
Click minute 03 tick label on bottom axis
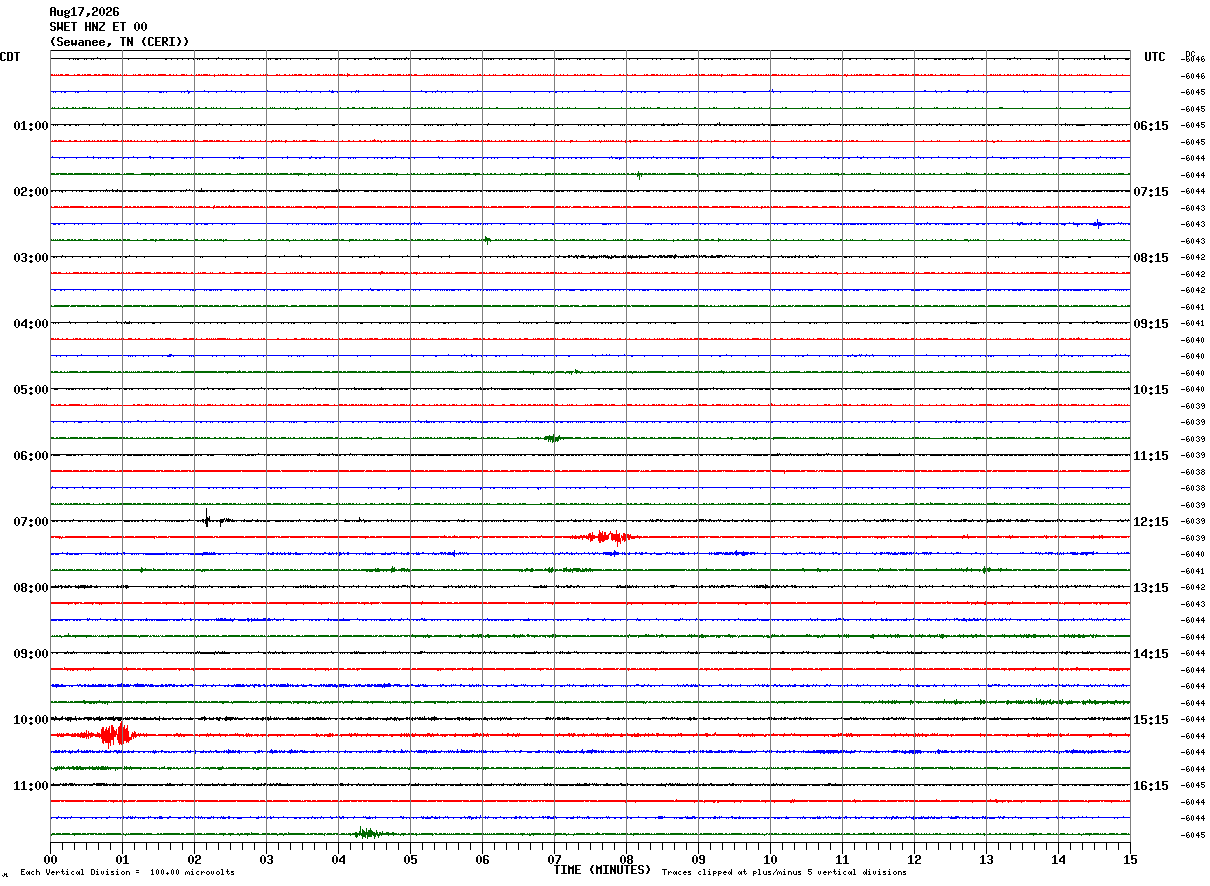(x=266, y=859)
